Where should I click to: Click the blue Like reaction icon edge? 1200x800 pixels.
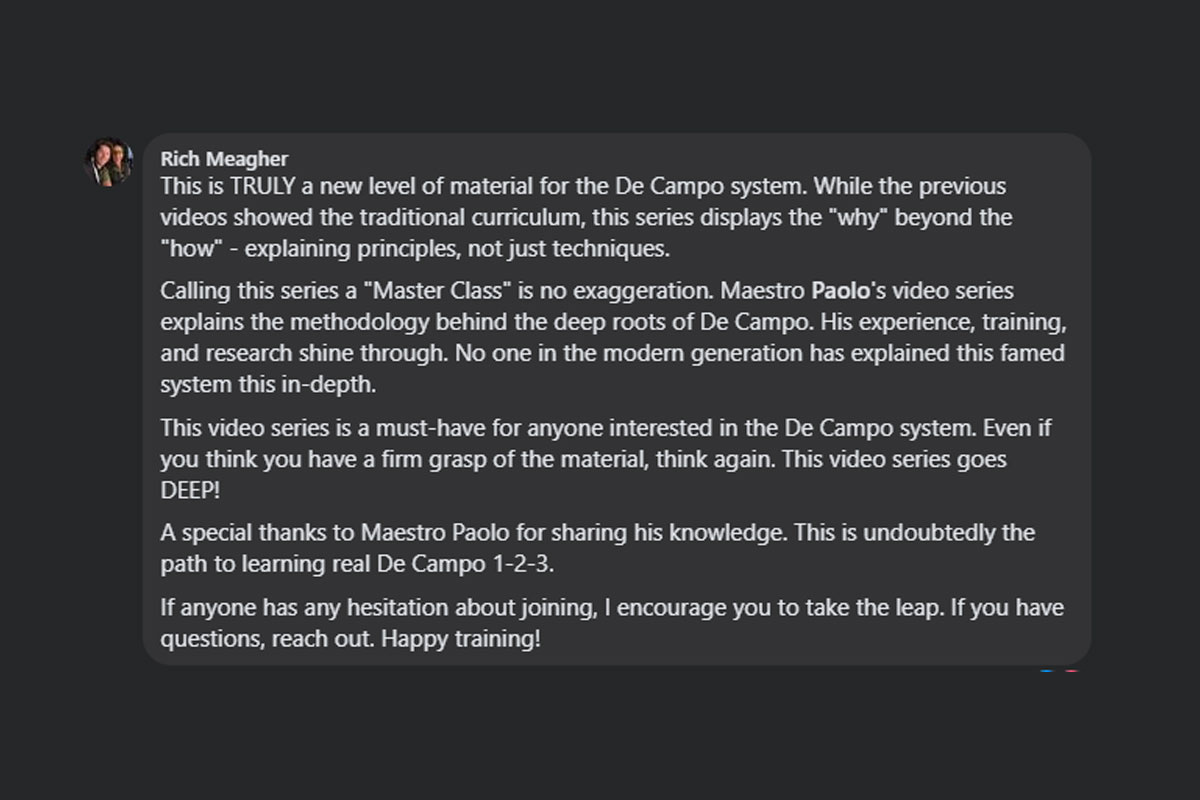(1046, 669)
